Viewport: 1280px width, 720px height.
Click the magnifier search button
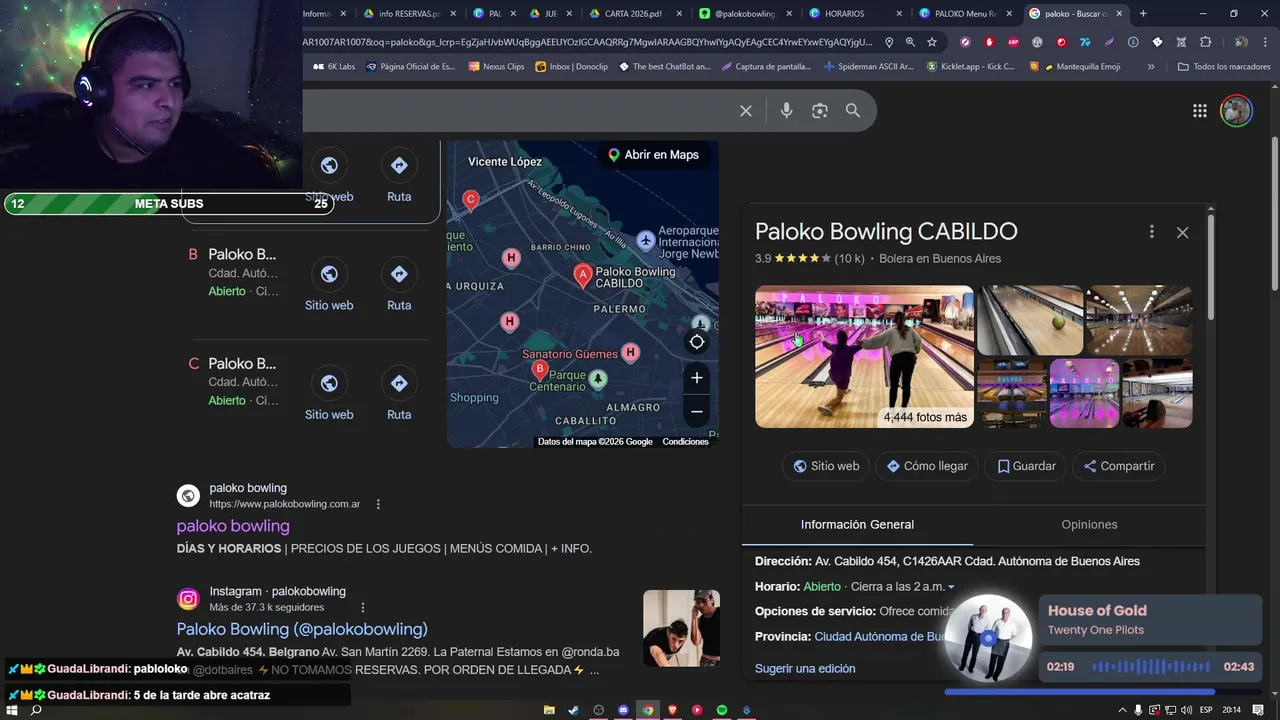click(x=853, y=111)
